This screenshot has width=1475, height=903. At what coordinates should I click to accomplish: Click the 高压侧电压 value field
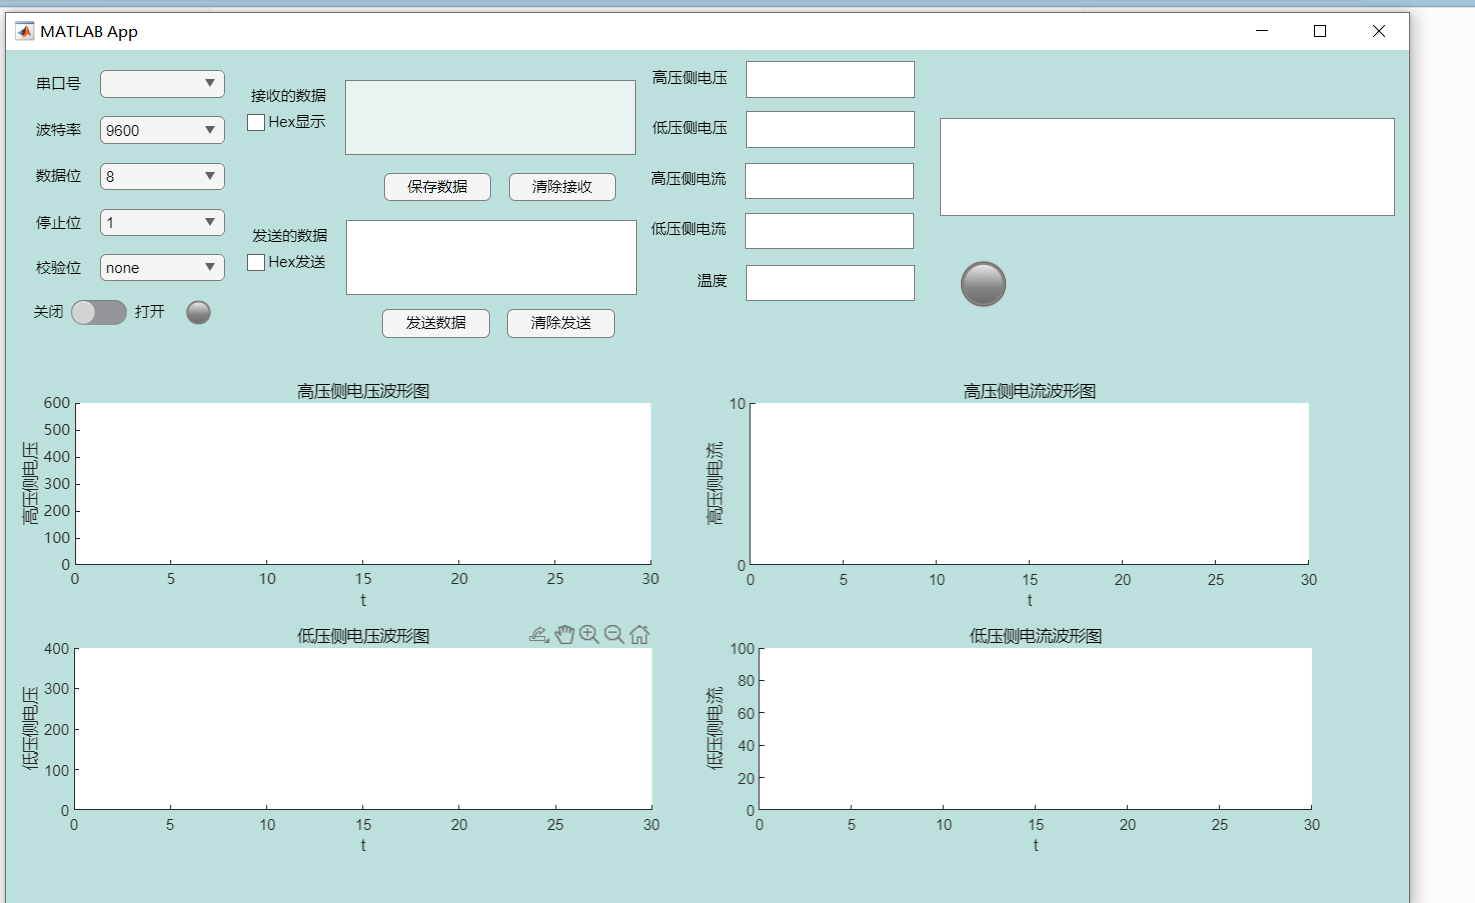830,79
